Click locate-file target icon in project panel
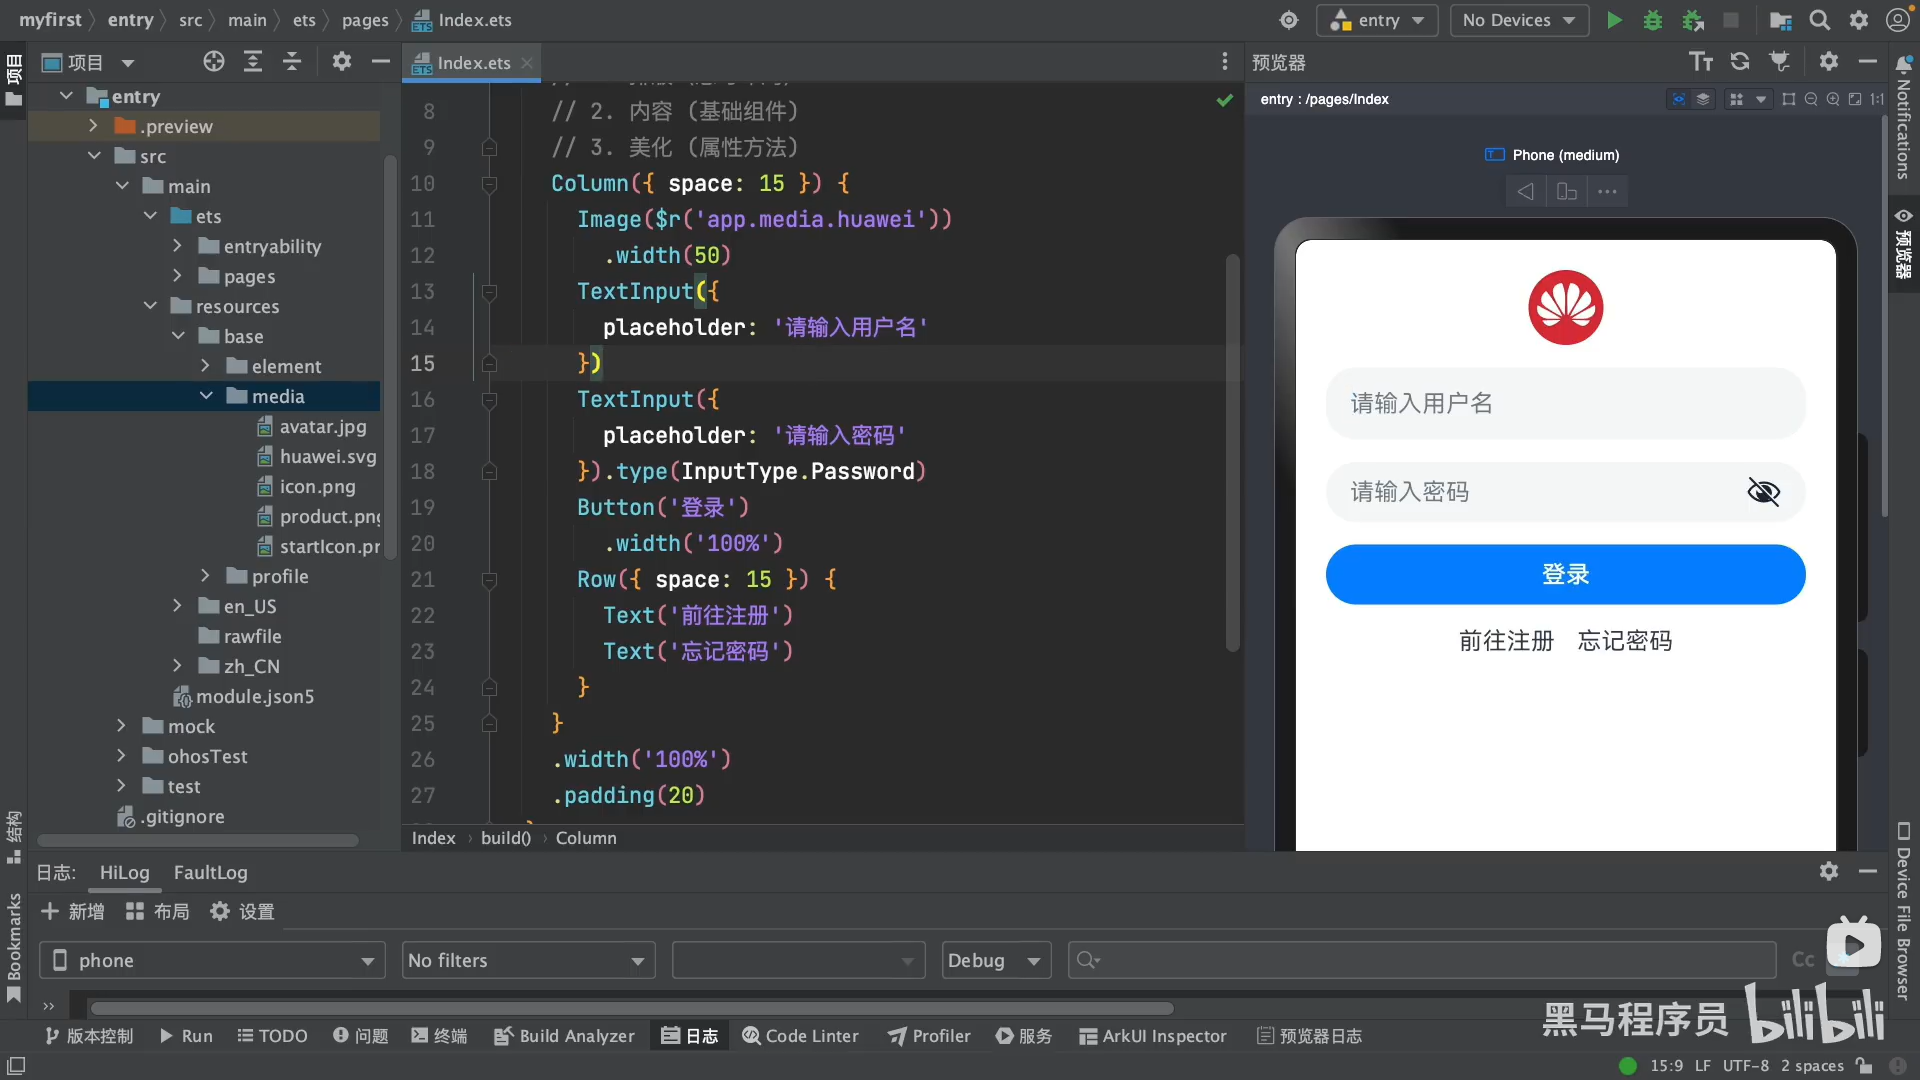1920x1080 pixels. [x=214, y=62]
